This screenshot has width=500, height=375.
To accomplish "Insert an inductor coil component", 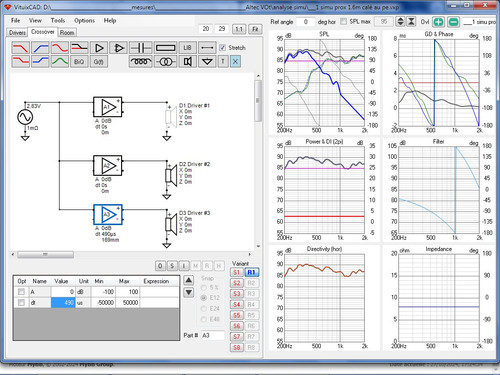I will (x=140, y=62).
